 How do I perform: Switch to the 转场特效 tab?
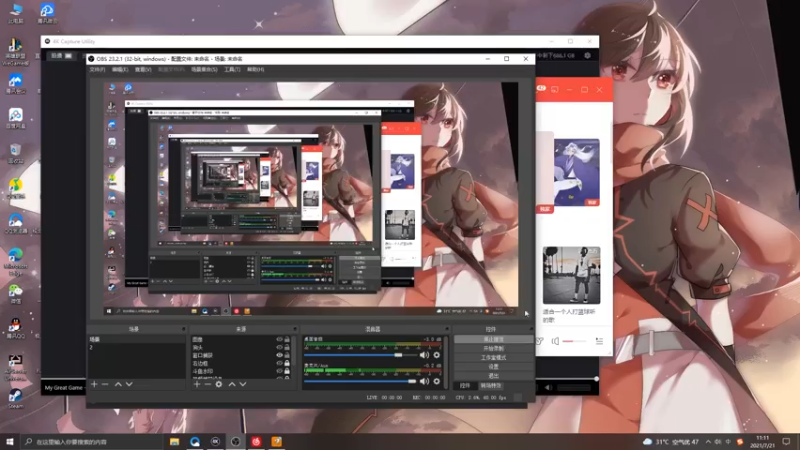pos(491,386)
